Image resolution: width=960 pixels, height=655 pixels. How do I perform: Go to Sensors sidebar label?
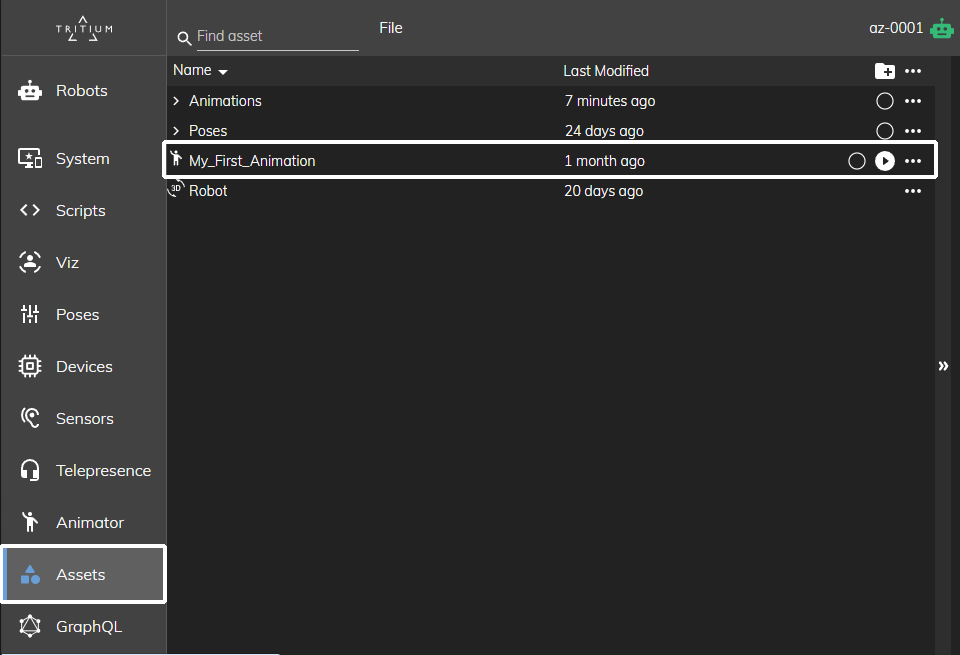84,419
